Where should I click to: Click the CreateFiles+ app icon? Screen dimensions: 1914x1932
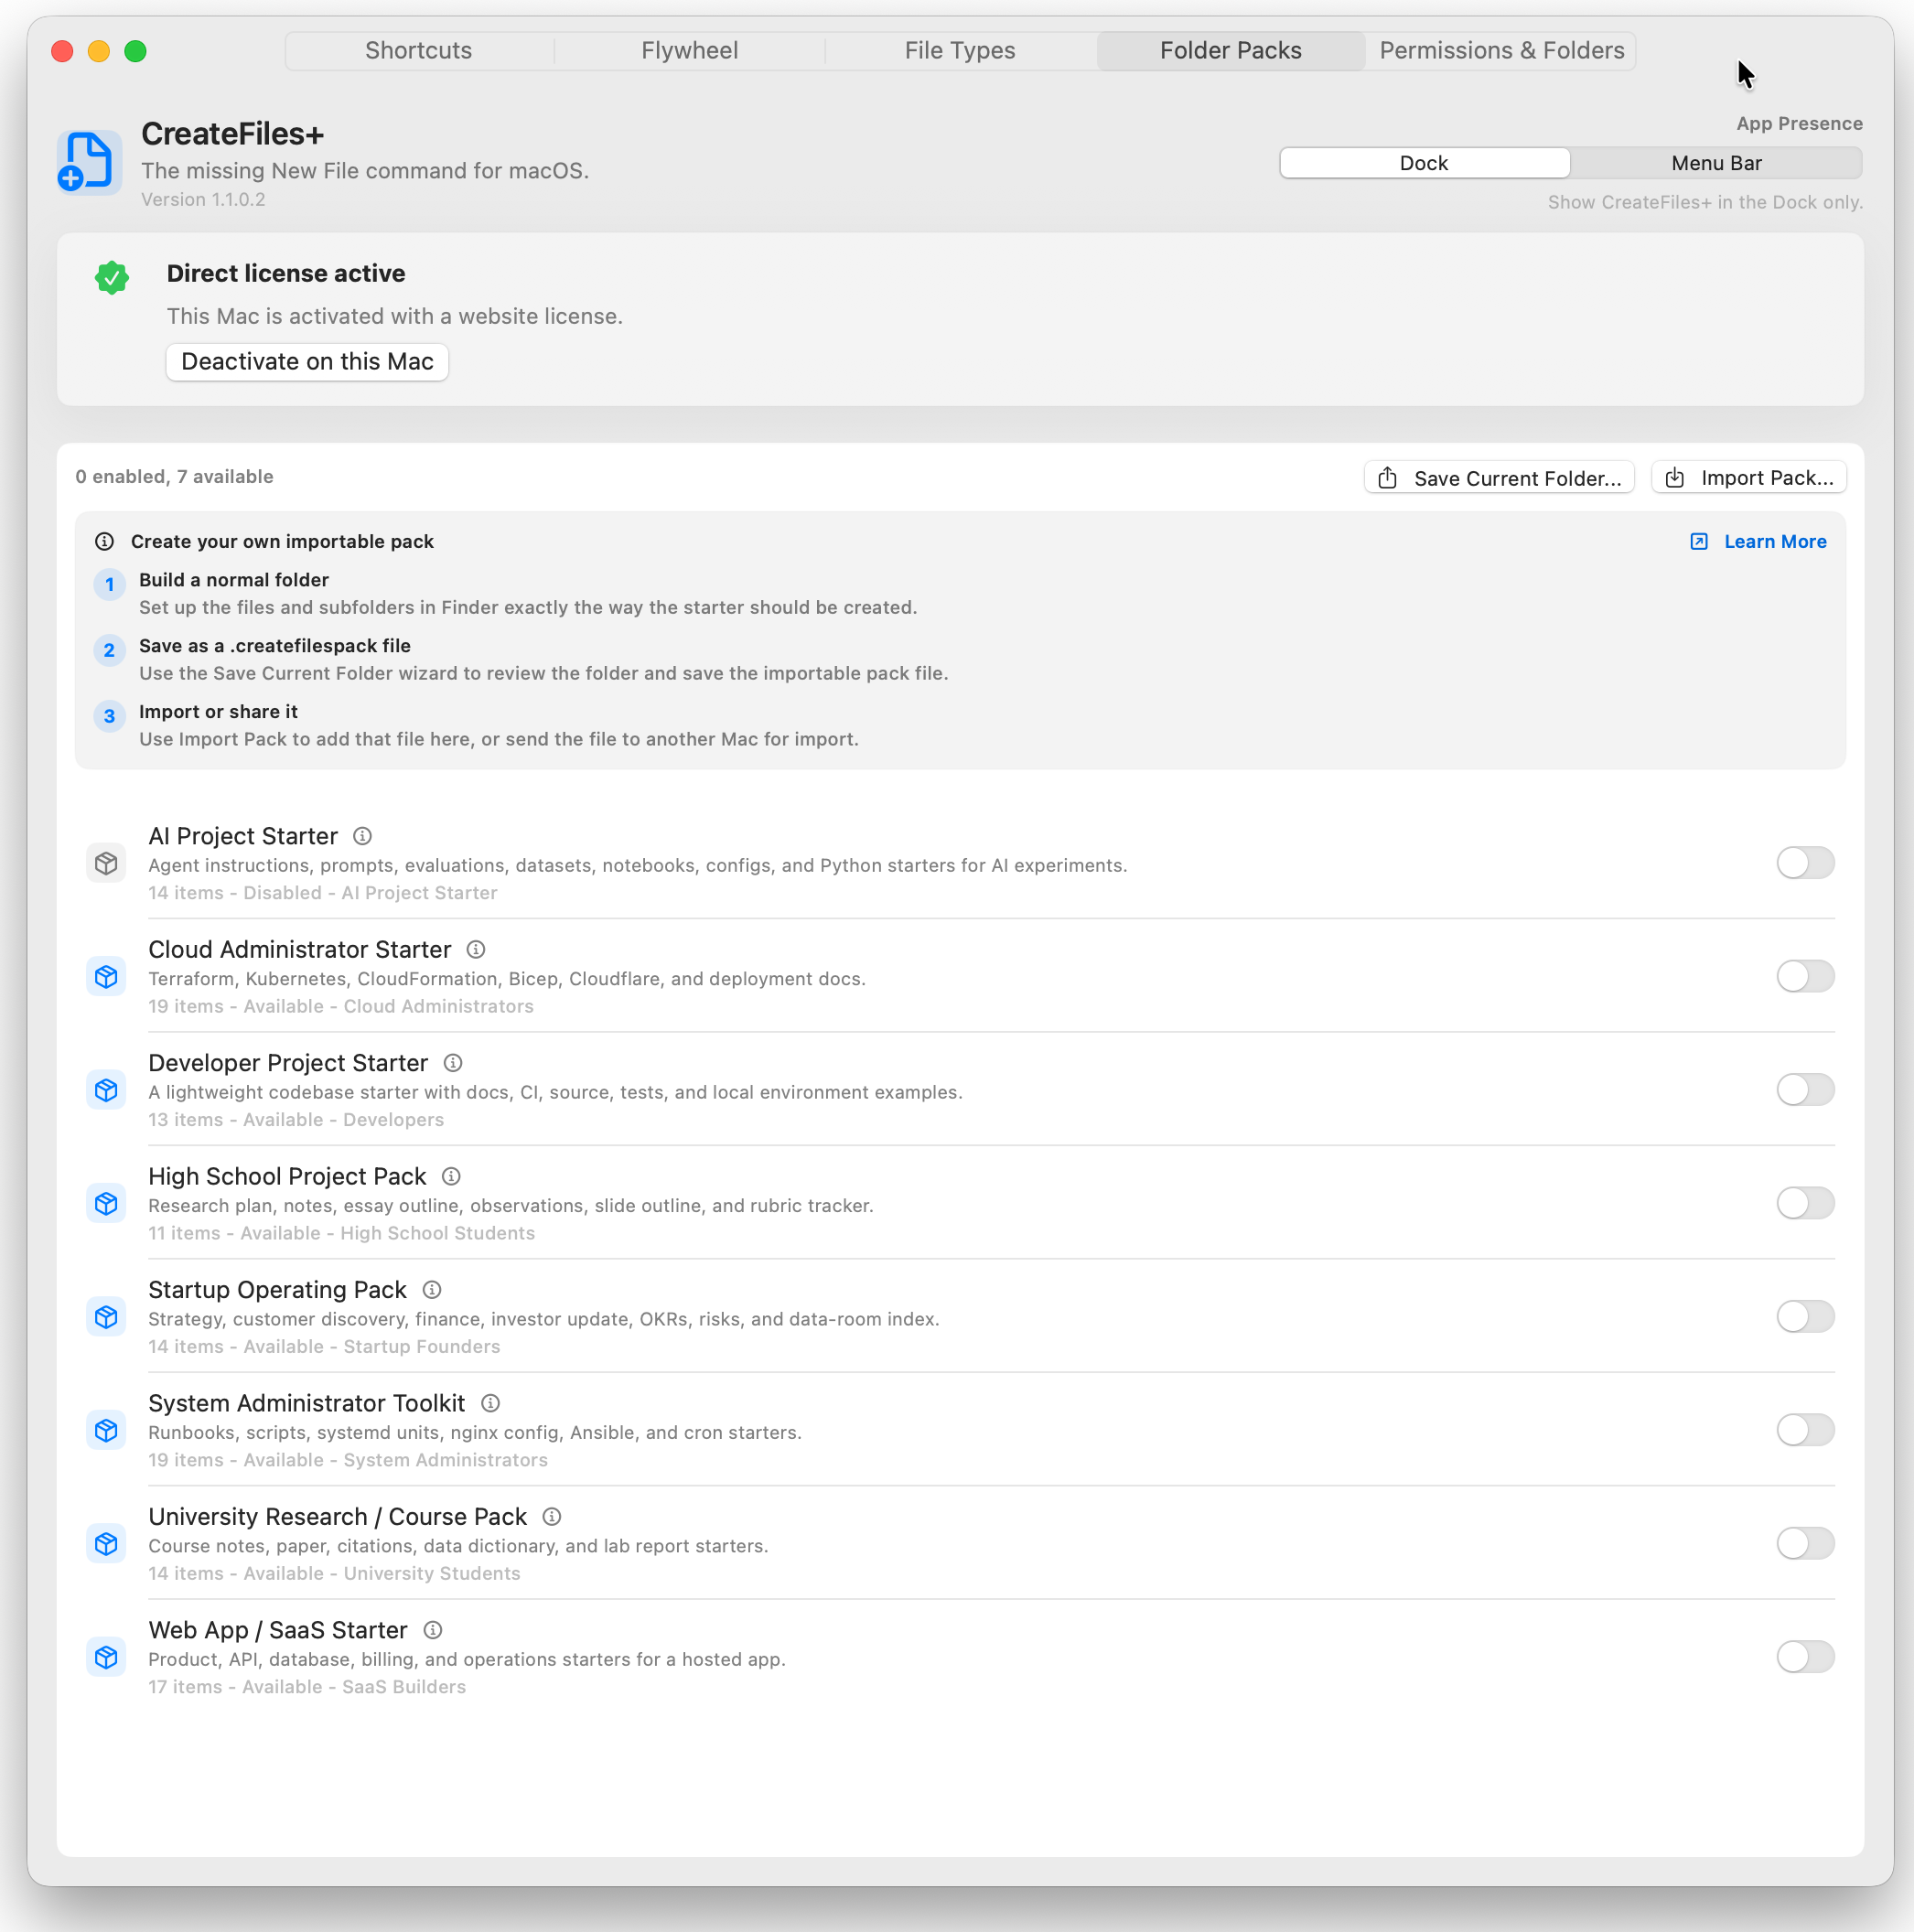(89, 162)
